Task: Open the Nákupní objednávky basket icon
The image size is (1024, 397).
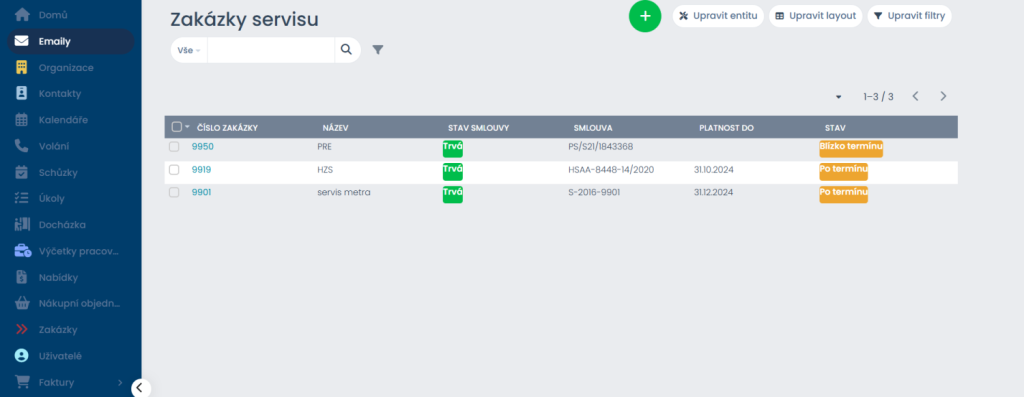Action: coord(22,303)
